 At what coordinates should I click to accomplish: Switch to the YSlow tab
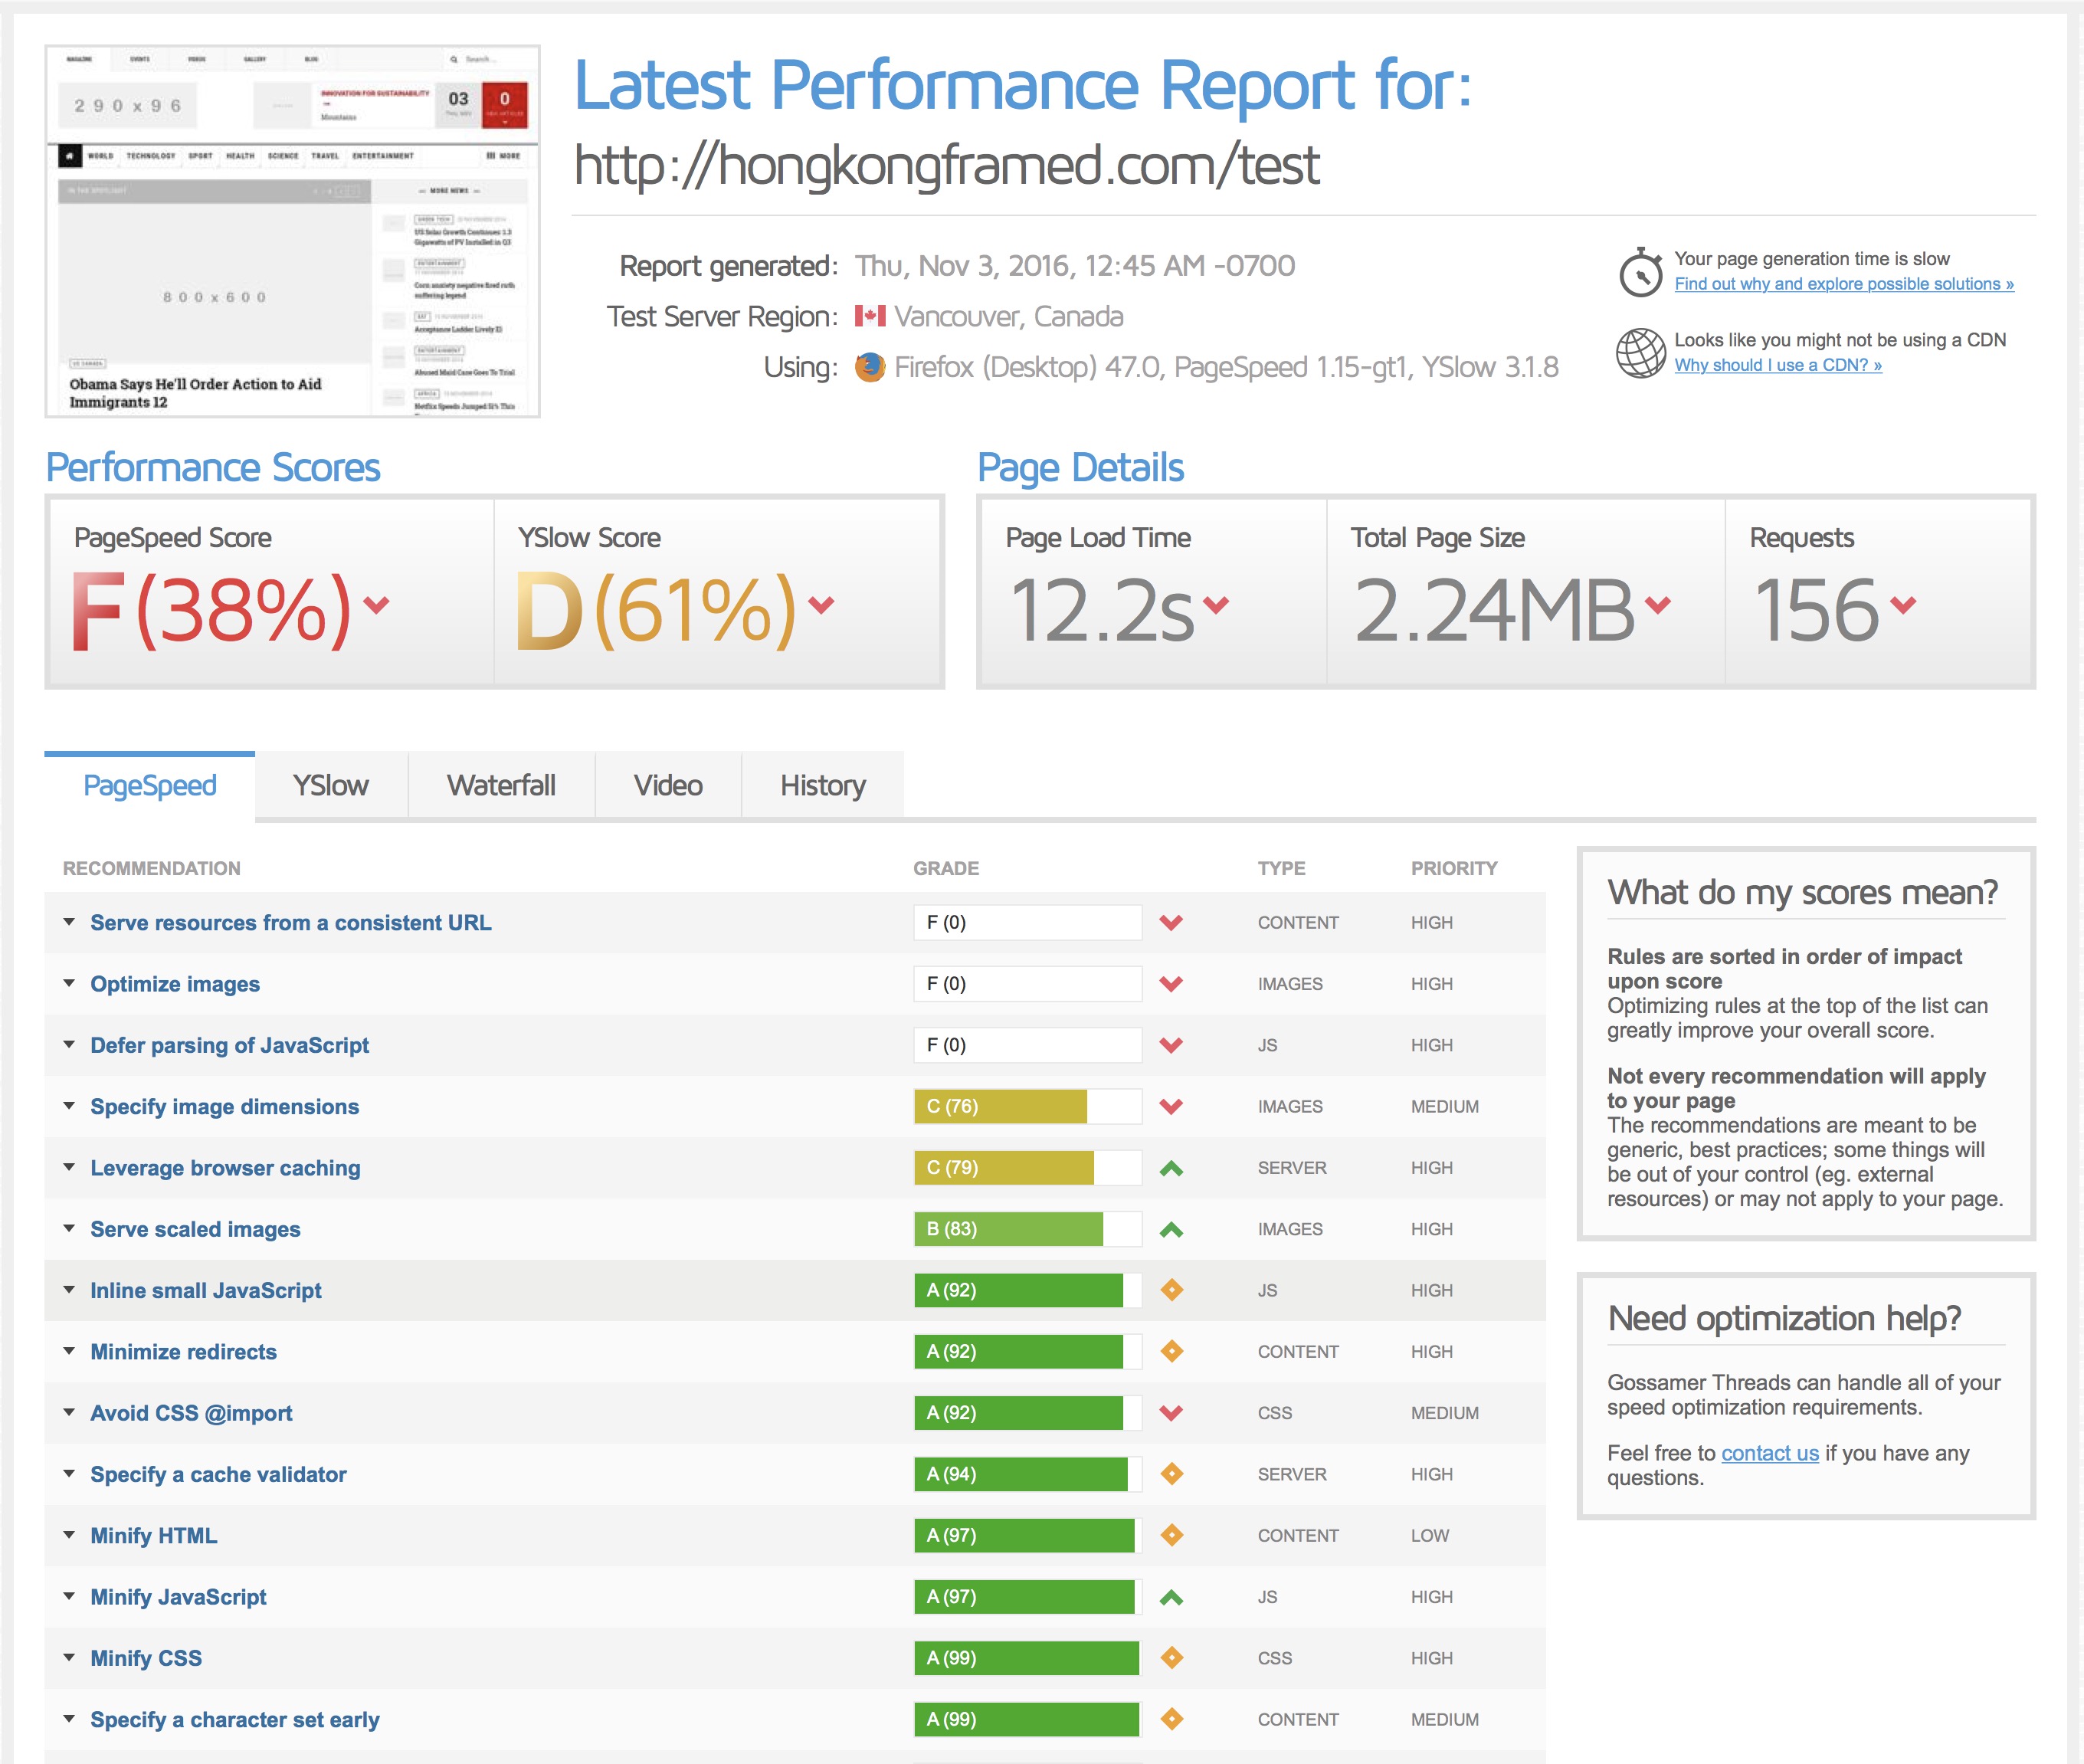click(331, 786)
